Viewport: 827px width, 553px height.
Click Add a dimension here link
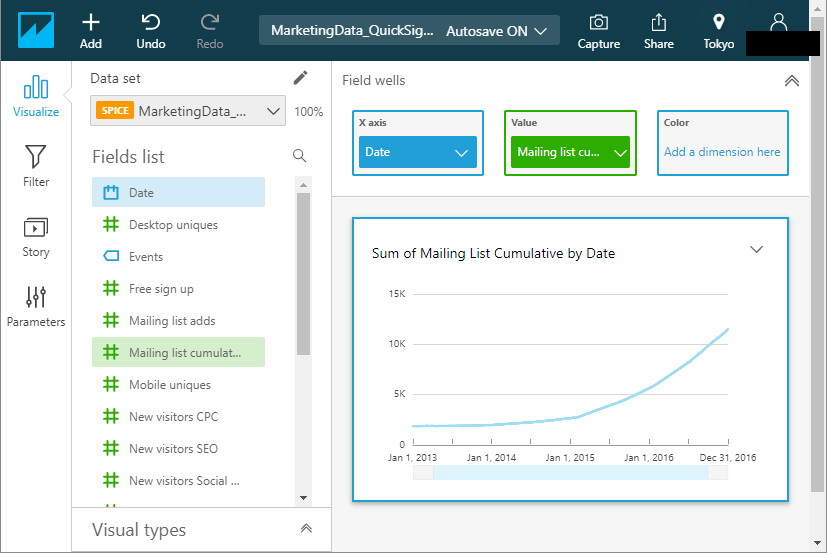(x=722, y=152)
